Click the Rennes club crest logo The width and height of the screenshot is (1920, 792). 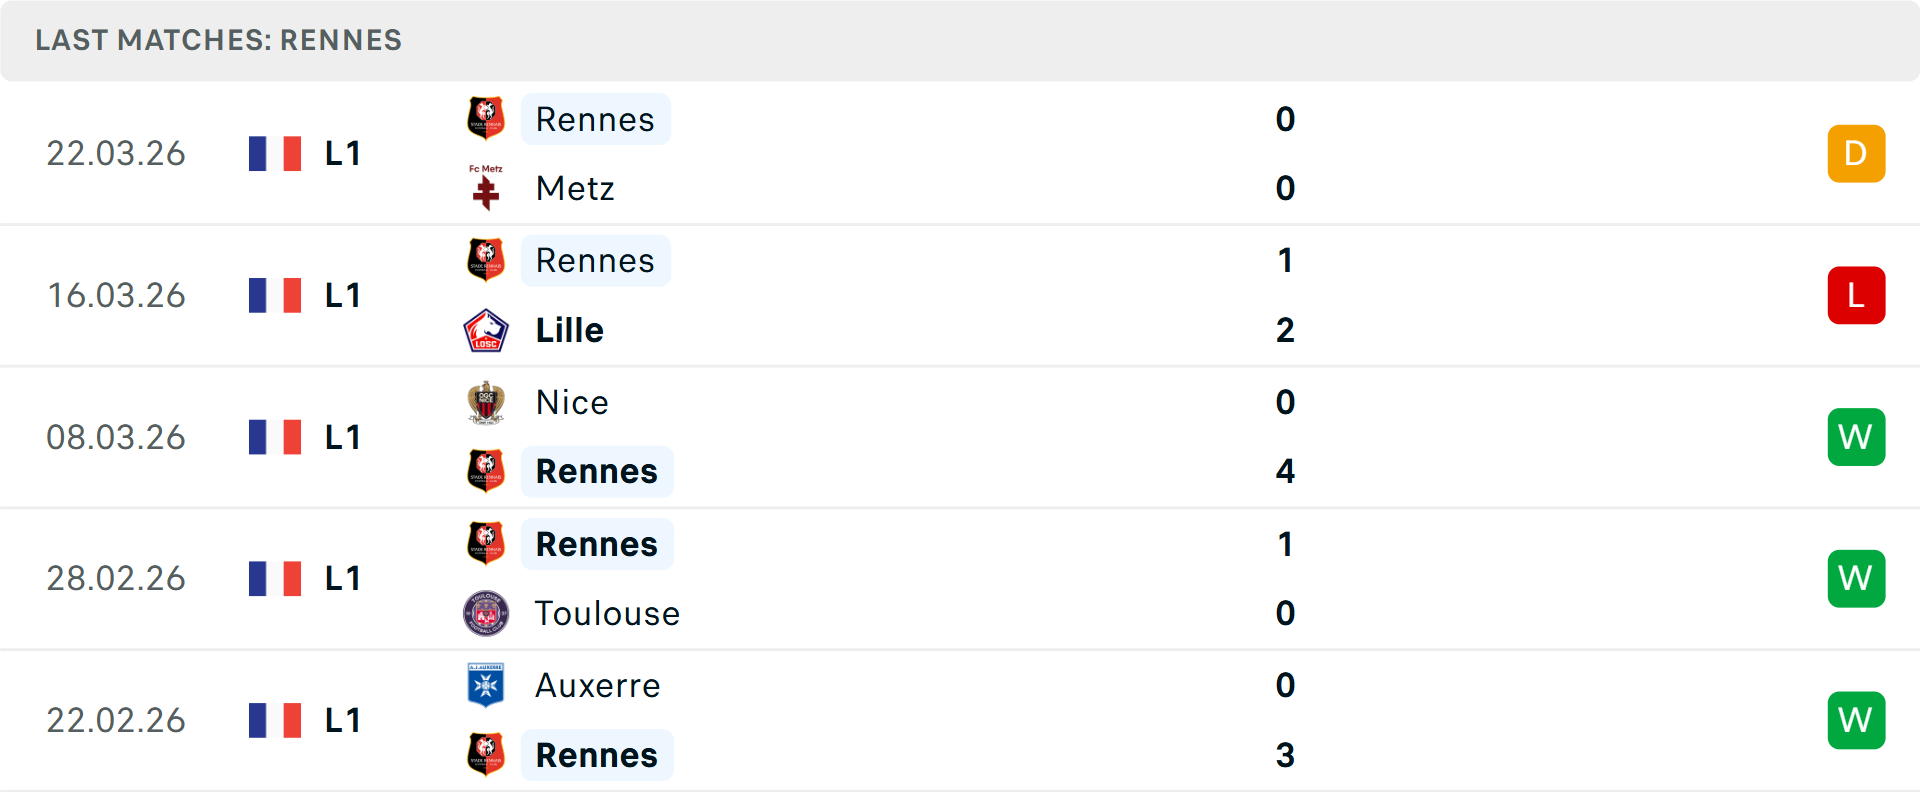click(x=486, y=119)
